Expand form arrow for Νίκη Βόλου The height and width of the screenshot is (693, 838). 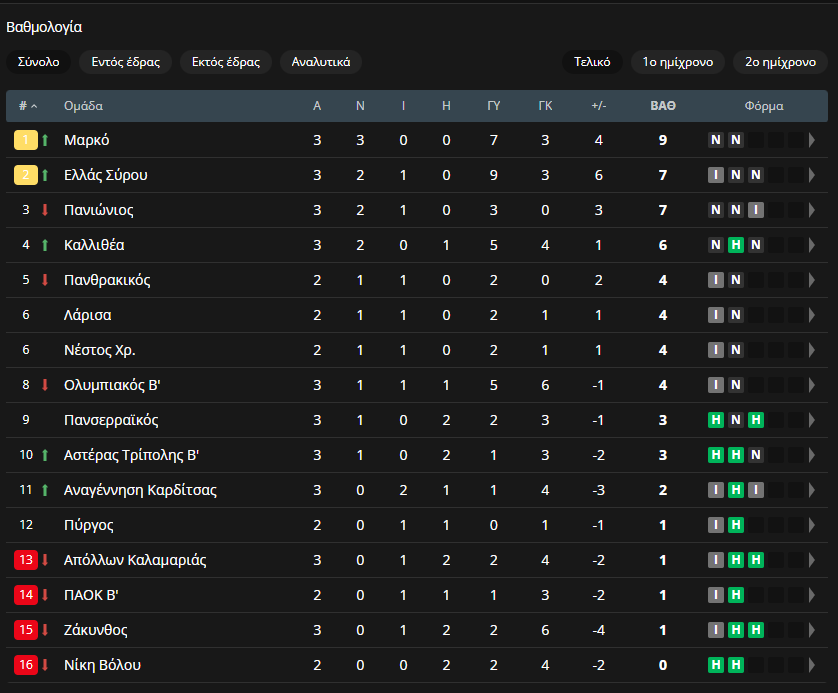[x=812, y=665]
